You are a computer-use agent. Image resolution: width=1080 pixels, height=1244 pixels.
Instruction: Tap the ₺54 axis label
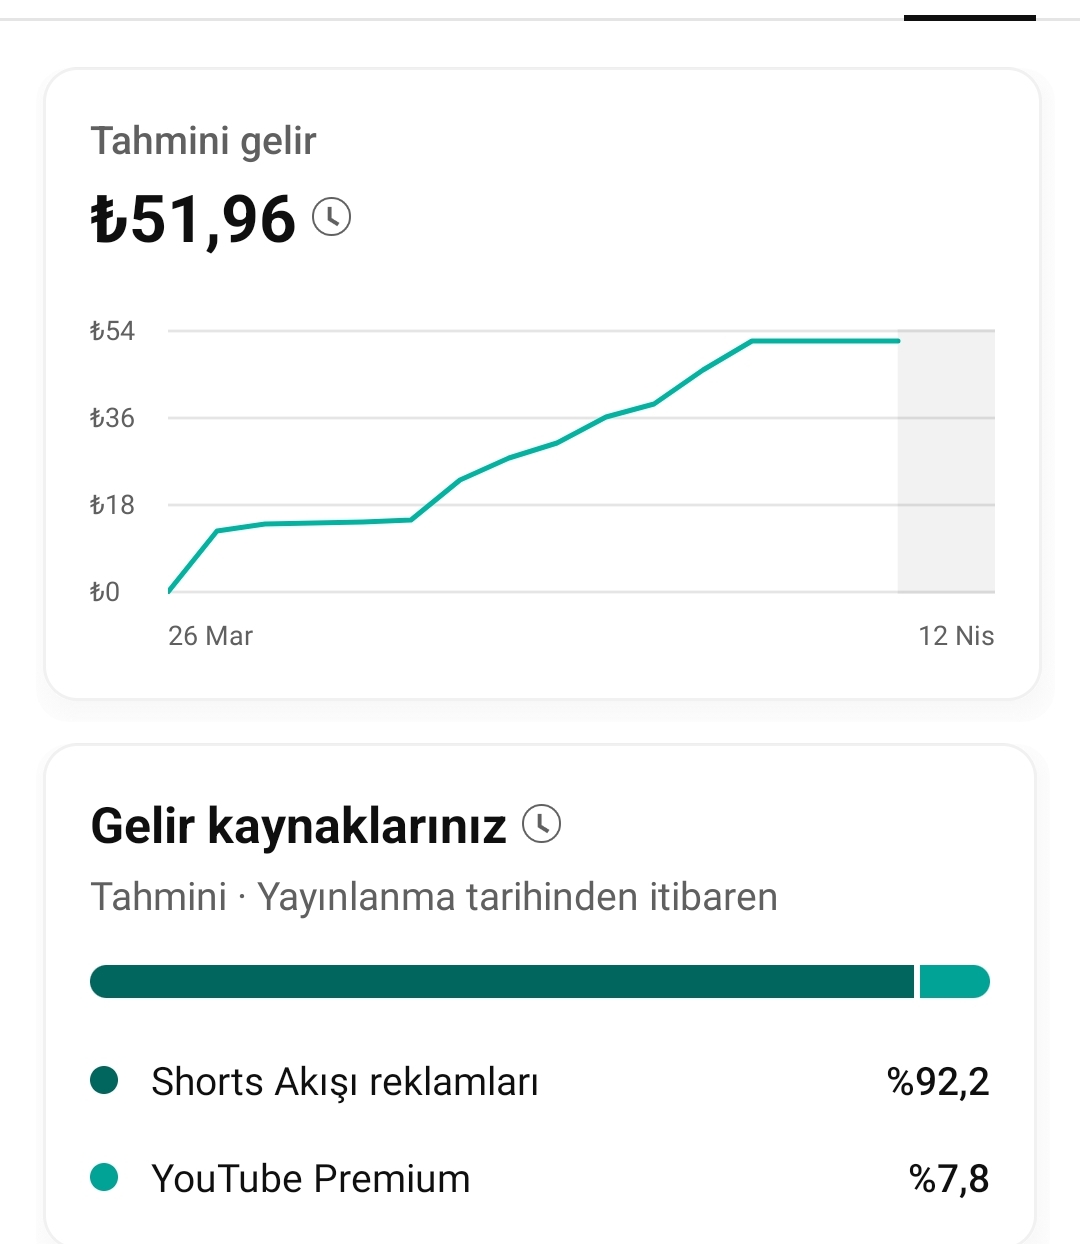(x=112, y=331)
